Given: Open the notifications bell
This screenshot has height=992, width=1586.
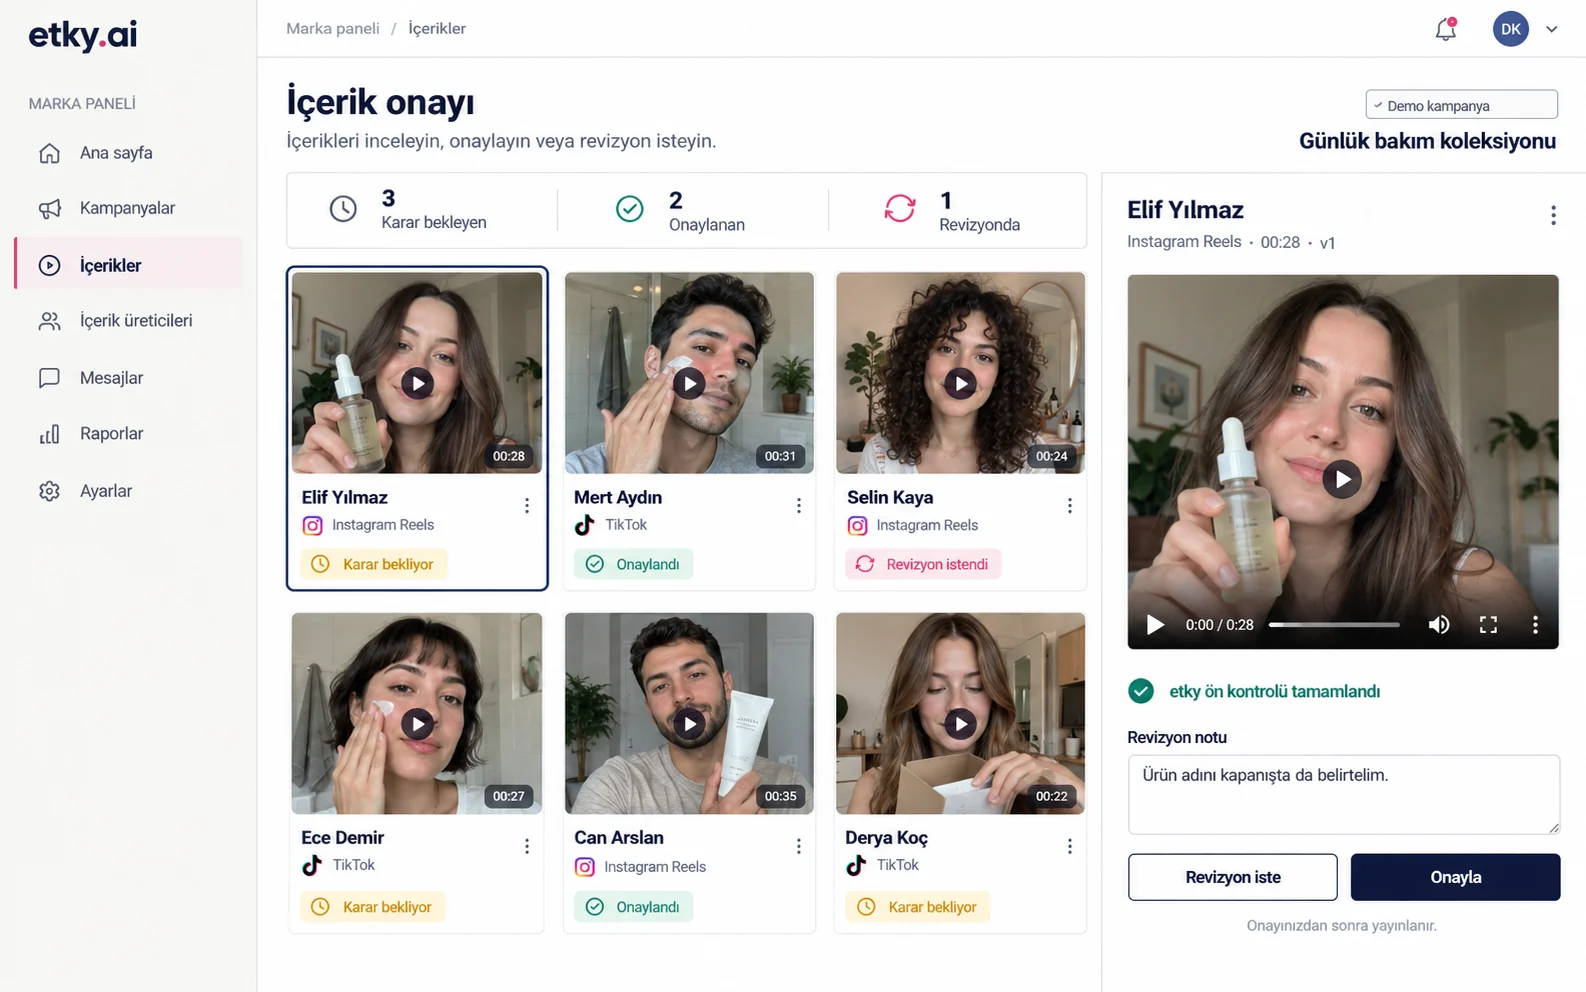Looking at the screenshot, I should (x=1446, y=29).
